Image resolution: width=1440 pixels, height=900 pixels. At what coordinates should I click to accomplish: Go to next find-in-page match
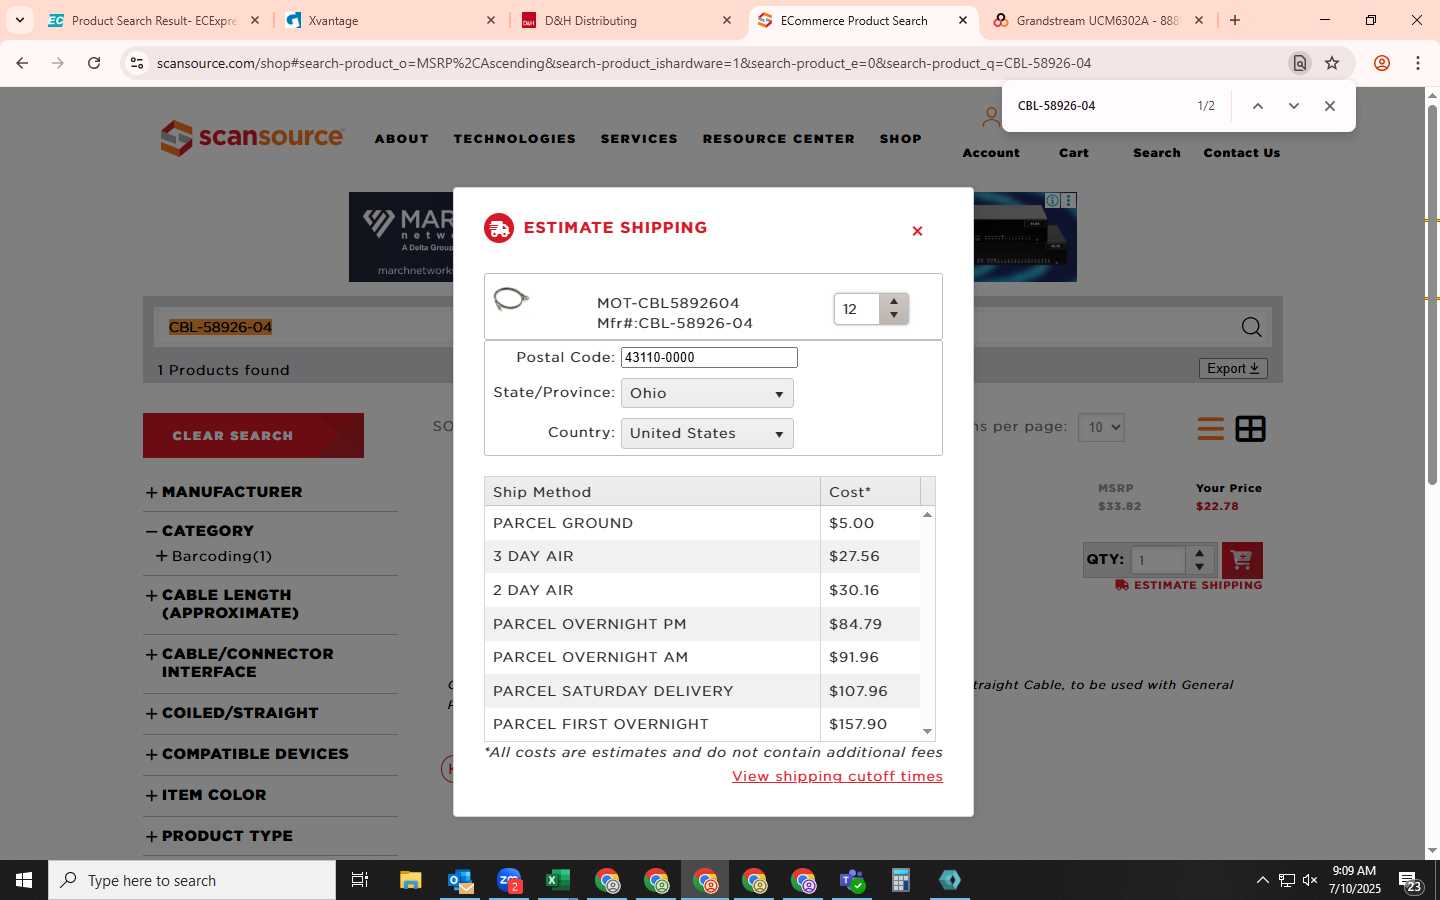(1294, 106)
